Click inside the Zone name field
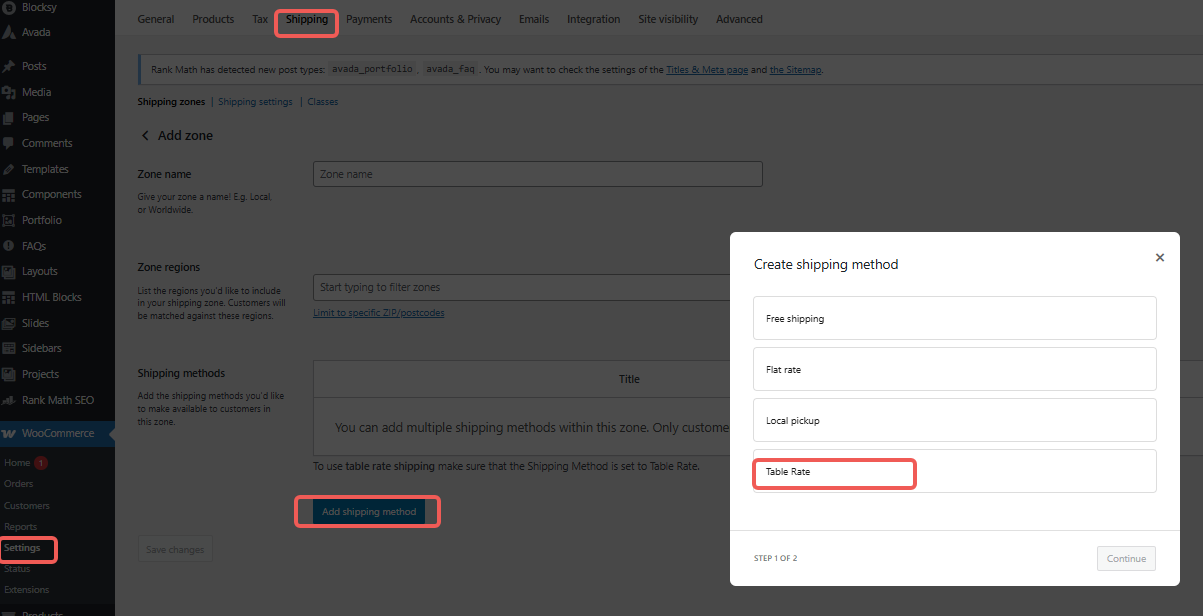 (x=537, y=173)
